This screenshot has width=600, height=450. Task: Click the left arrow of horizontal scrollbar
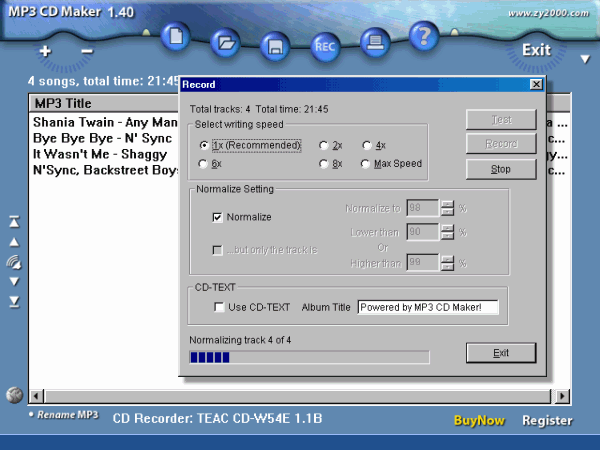click(37, 396)
